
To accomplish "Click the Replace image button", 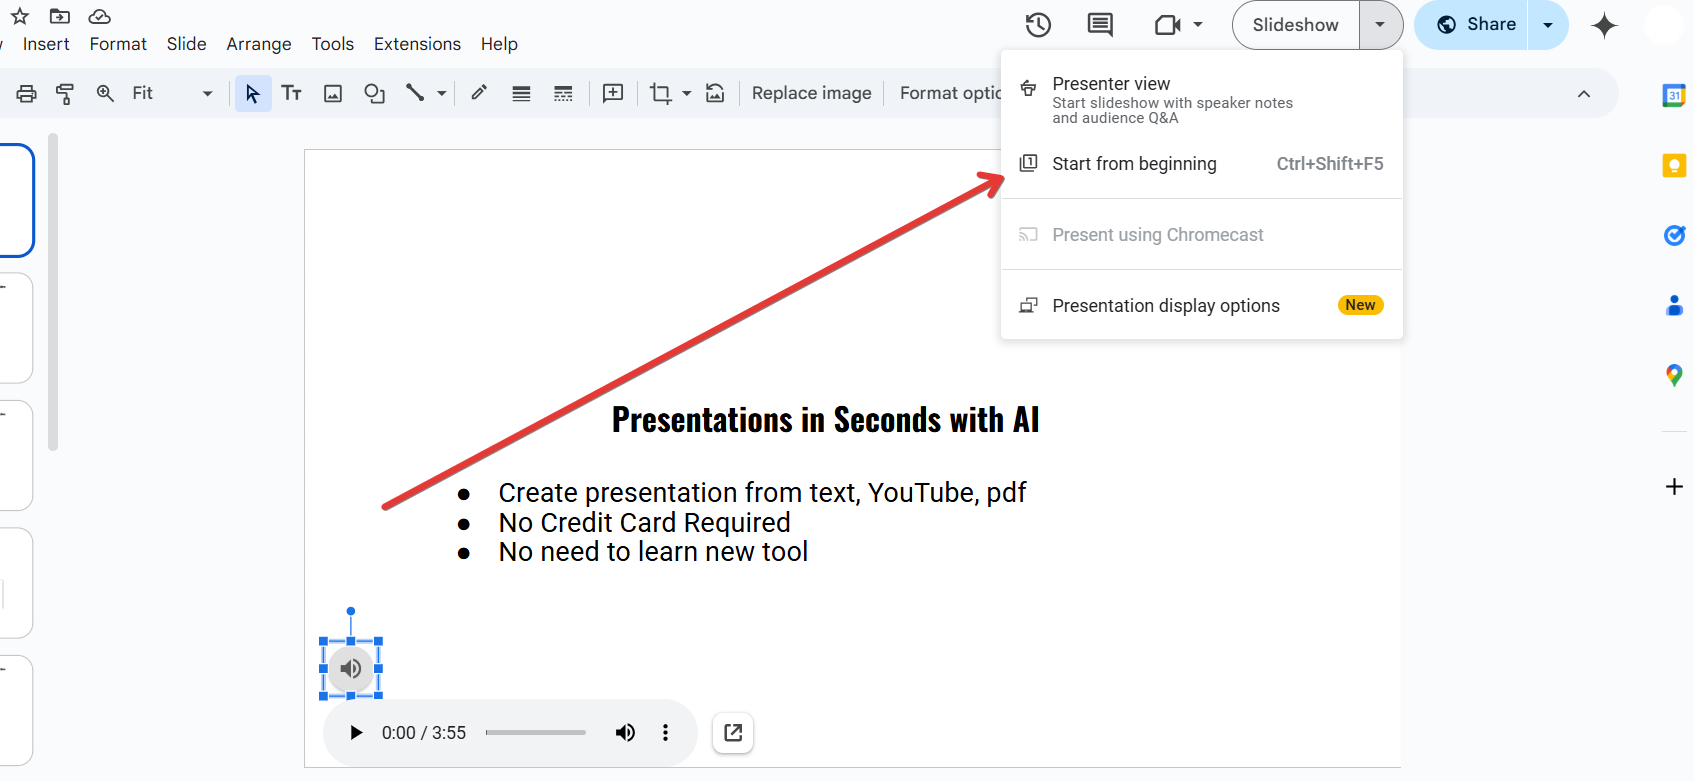I will [811, 93].
